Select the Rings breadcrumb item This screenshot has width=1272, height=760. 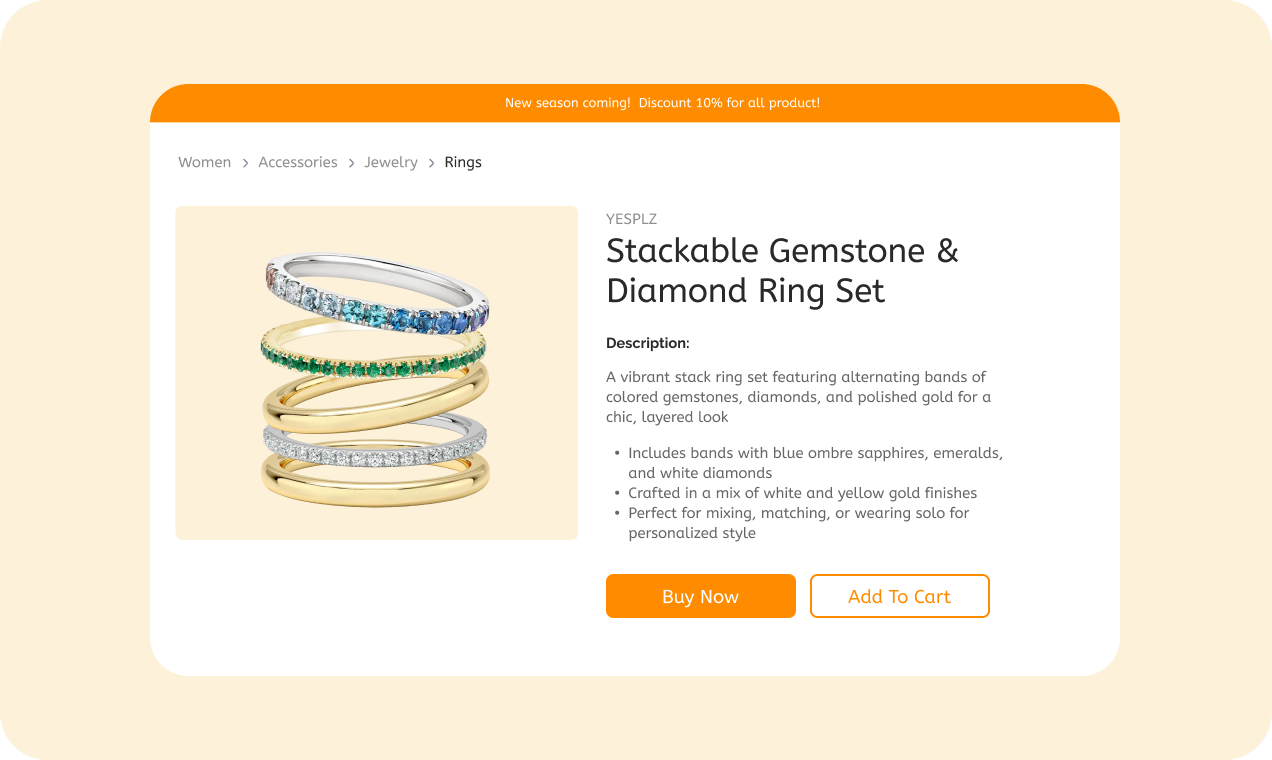(x=463, y=162)
